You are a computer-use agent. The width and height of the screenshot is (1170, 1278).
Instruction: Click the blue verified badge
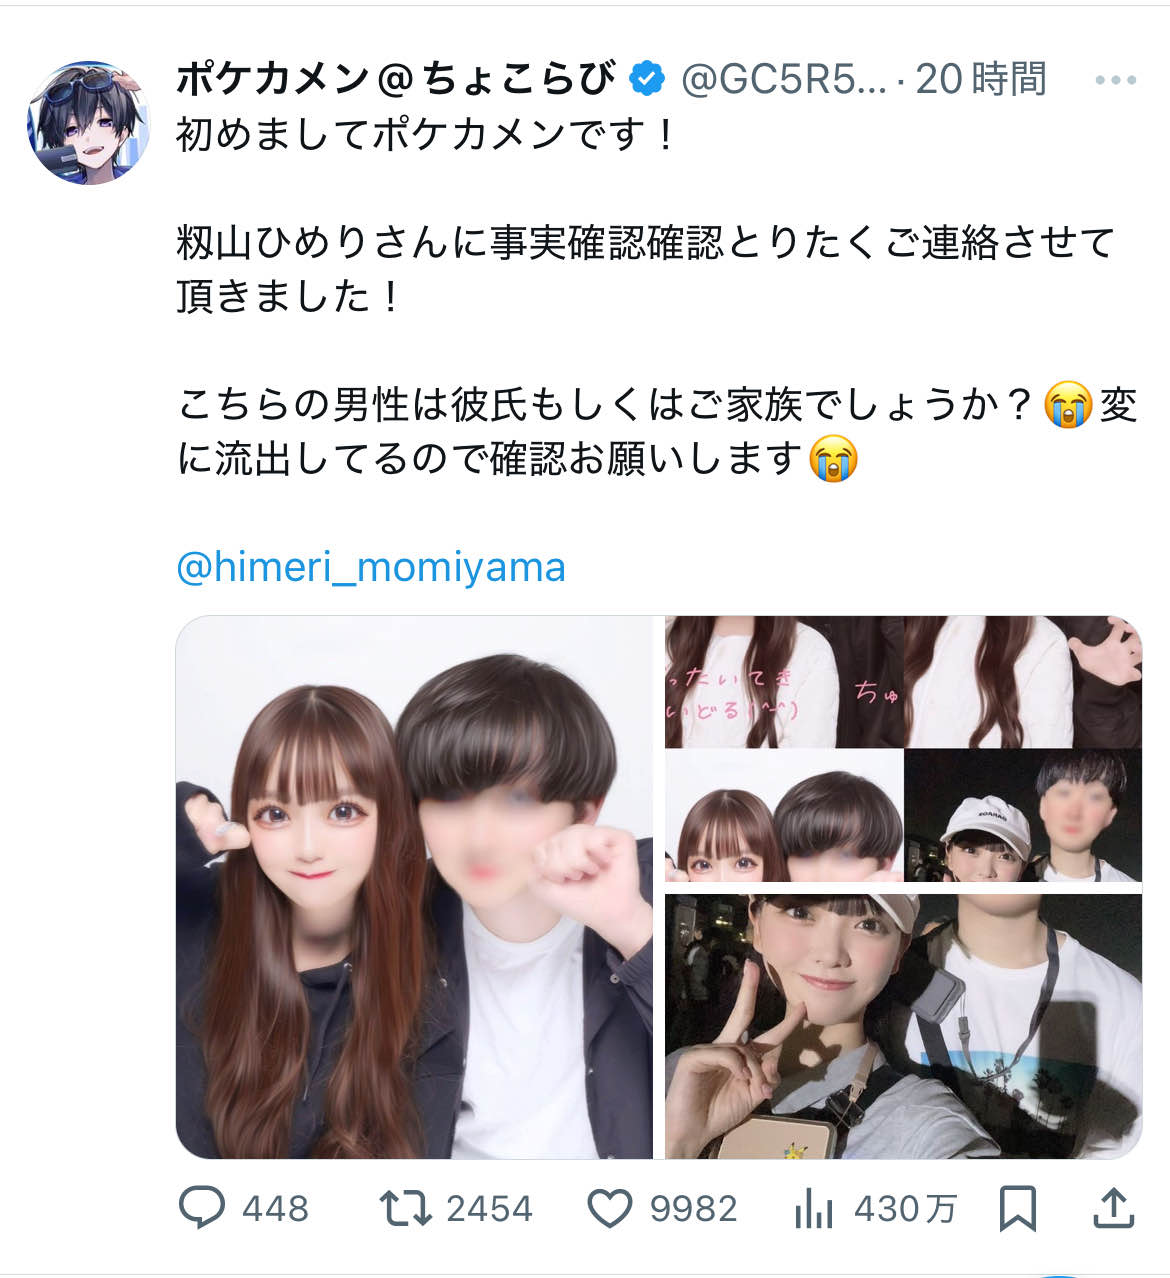(x=648, y=79)
